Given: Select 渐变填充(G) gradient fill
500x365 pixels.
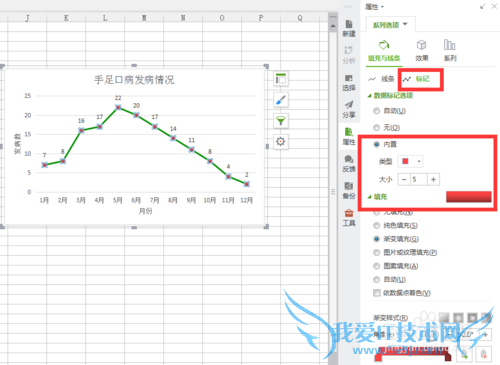Looking at the screenshot, I should (396, 239).
